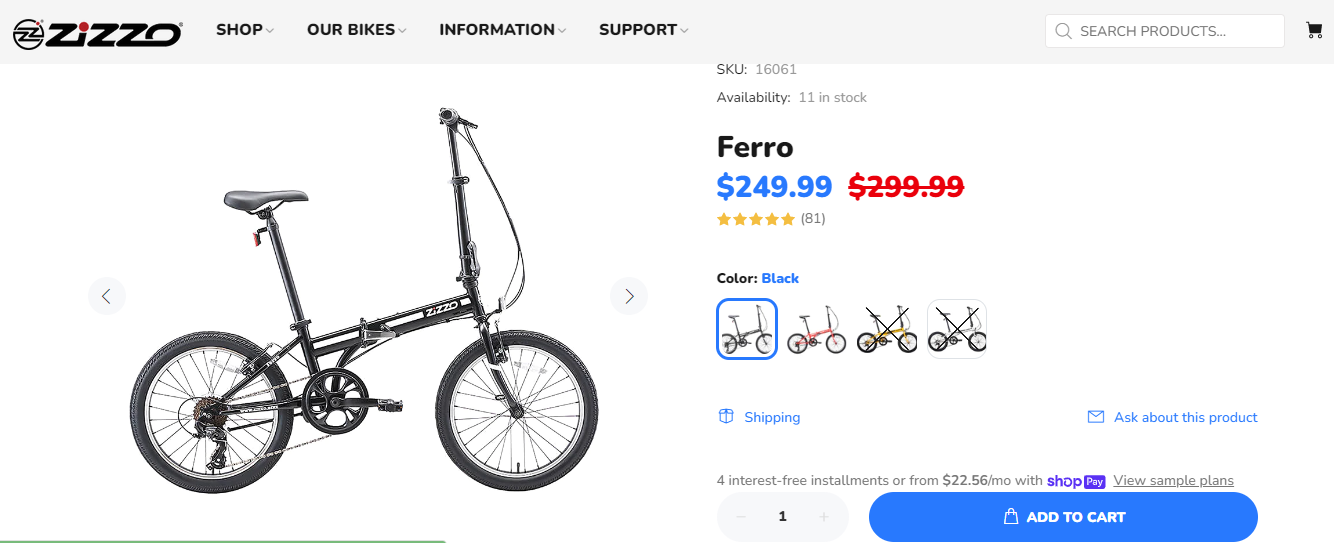Click the envelope icon for product inquiry
The height and width of the screenshot is (543, 1334).
pos(1096,417)
